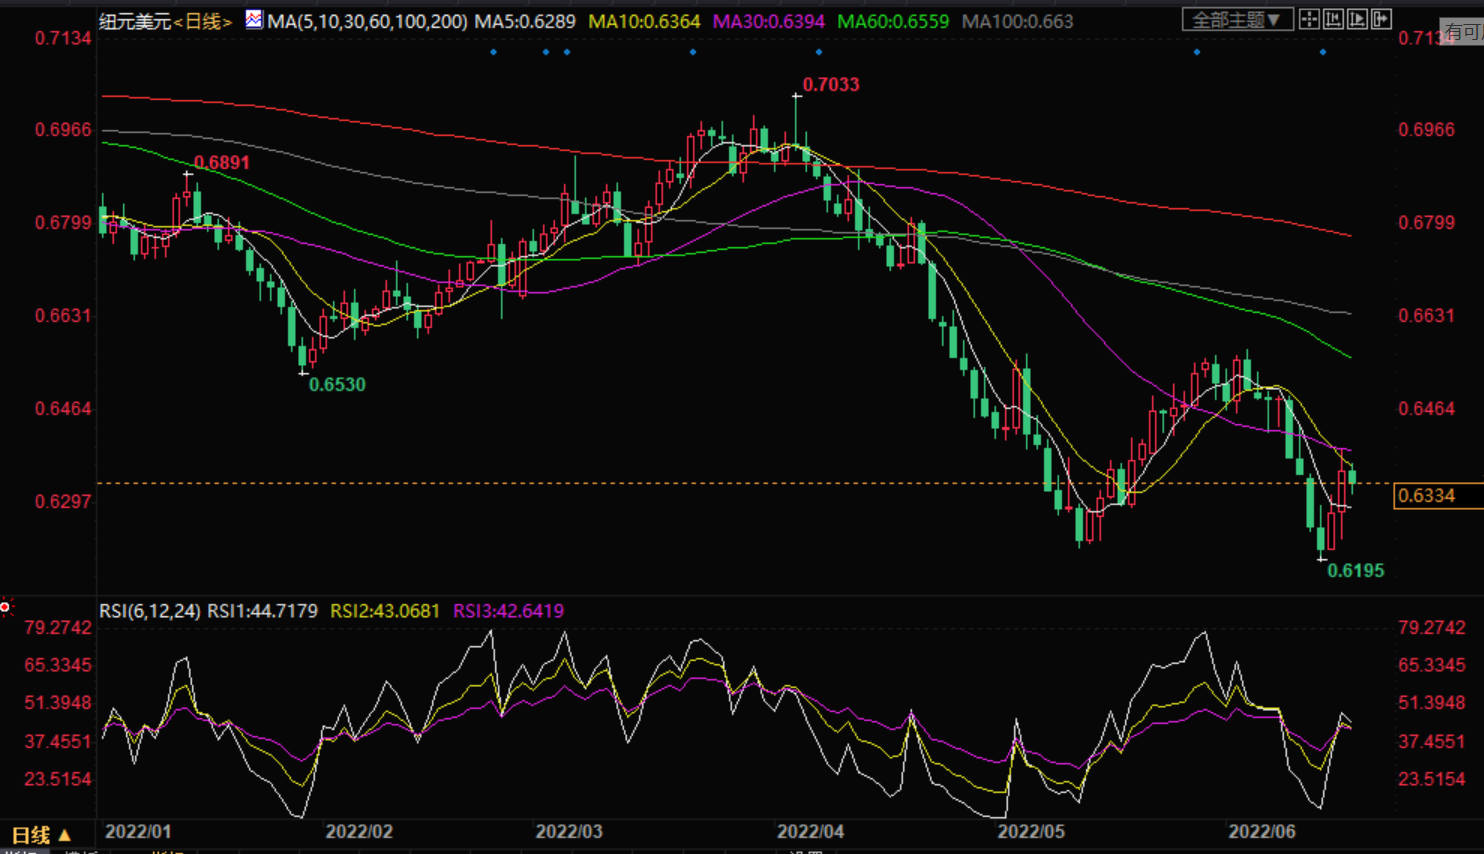Click the 65.3345 RSI level on right axis

click(1432, 666)
